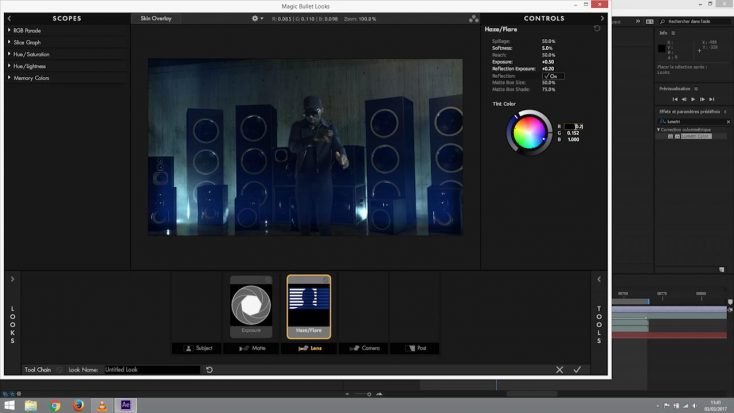The image size is (734, 413).
Task: Click the Tint Color R value field
Action: click(x=574, y=126)
